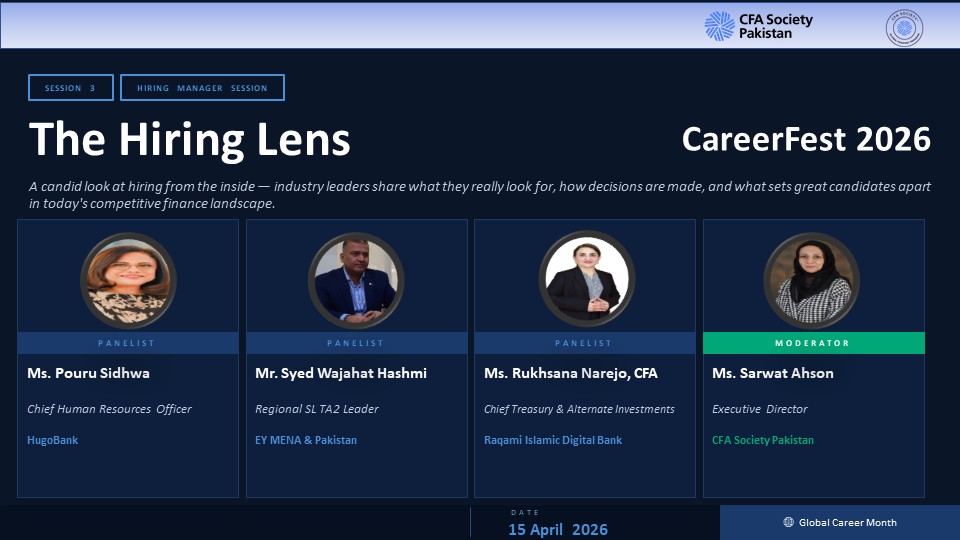This screenshot has width=960, height=540.
Task: Click the PANELIST banner above Pouru Sidhwa
Action: click(128, 343)
